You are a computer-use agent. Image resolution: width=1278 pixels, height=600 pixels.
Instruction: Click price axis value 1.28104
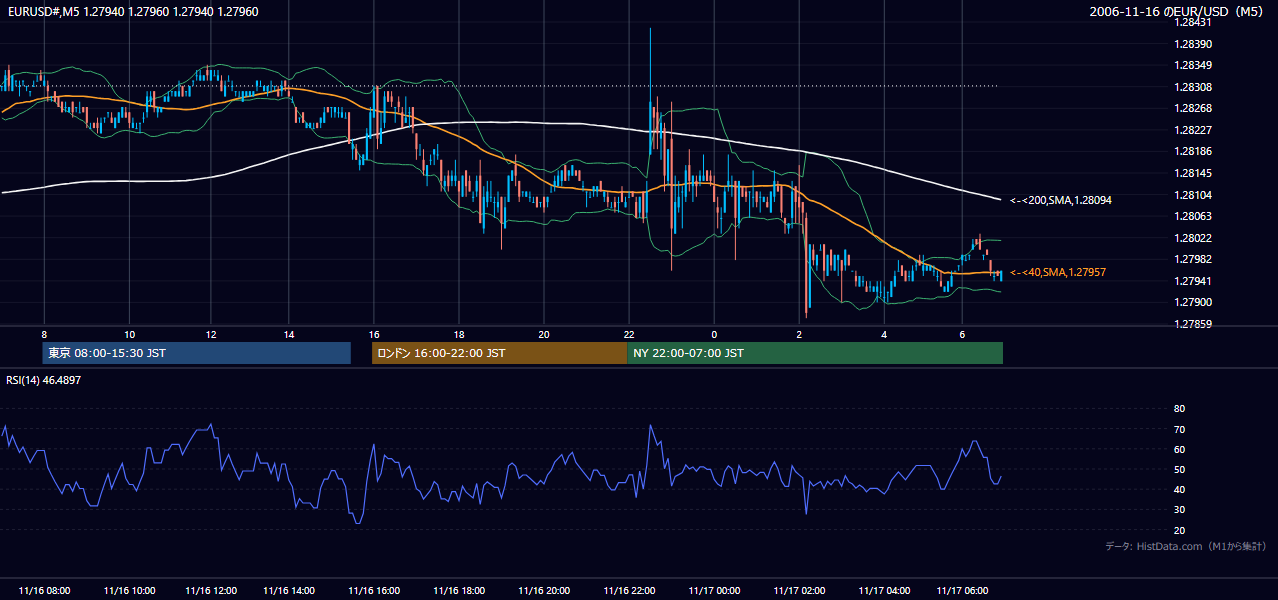tap(1194, 195)
